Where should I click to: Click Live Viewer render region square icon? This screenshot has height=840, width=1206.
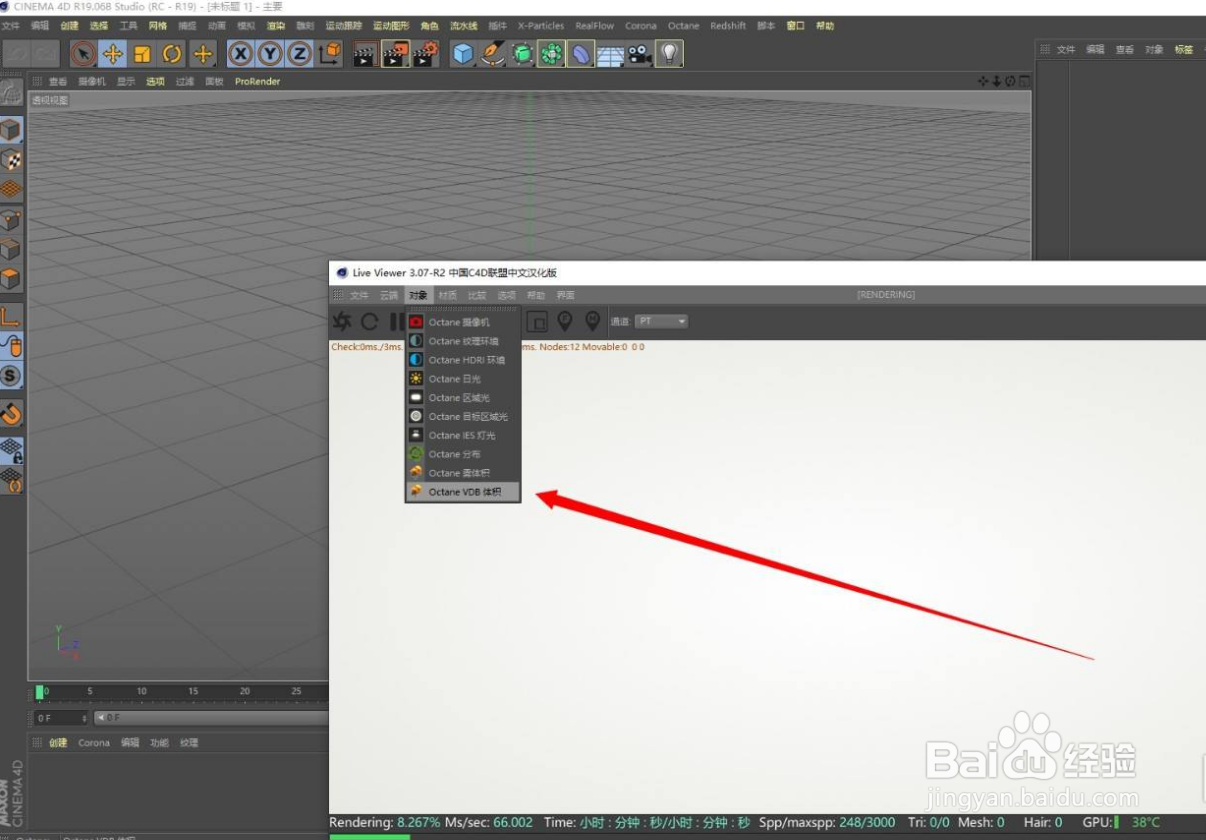tap(537, 321)
